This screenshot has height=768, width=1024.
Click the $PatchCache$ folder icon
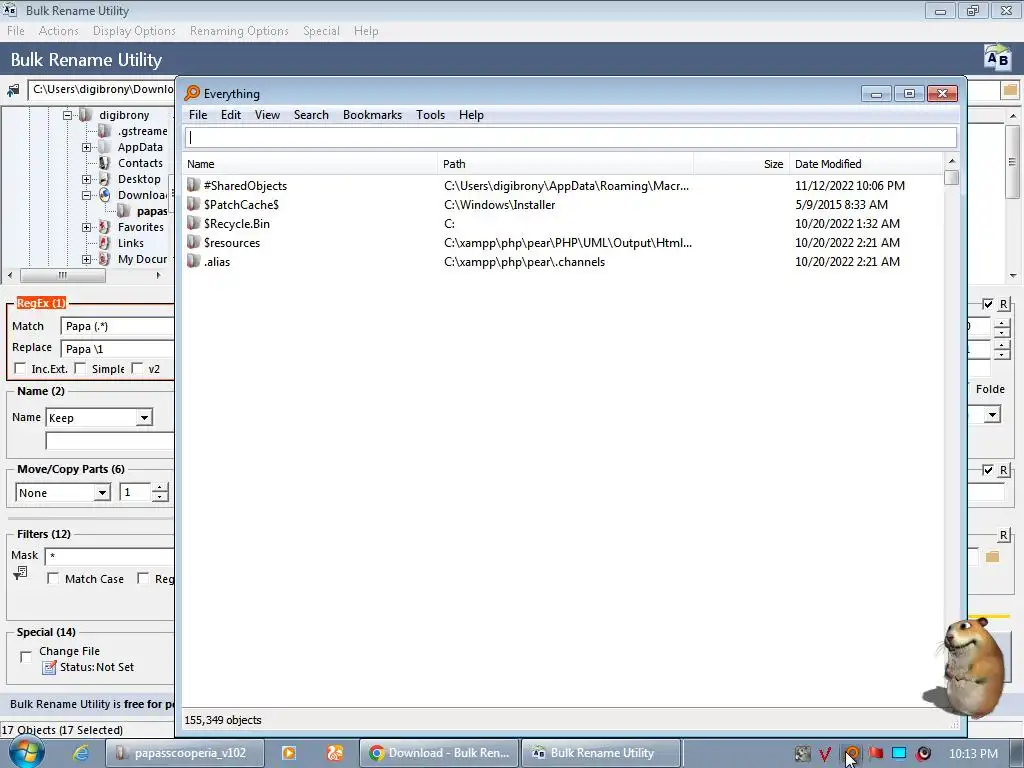pyautogui.click(x=193, y=204)
